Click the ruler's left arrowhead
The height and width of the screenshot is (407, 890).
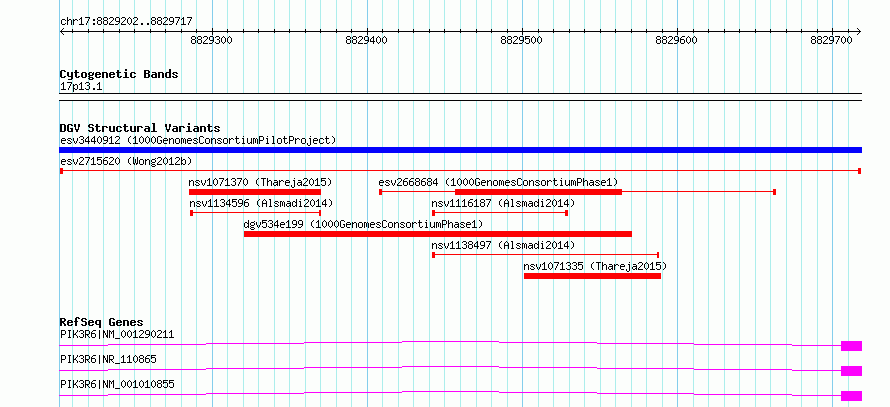(62, 32)
